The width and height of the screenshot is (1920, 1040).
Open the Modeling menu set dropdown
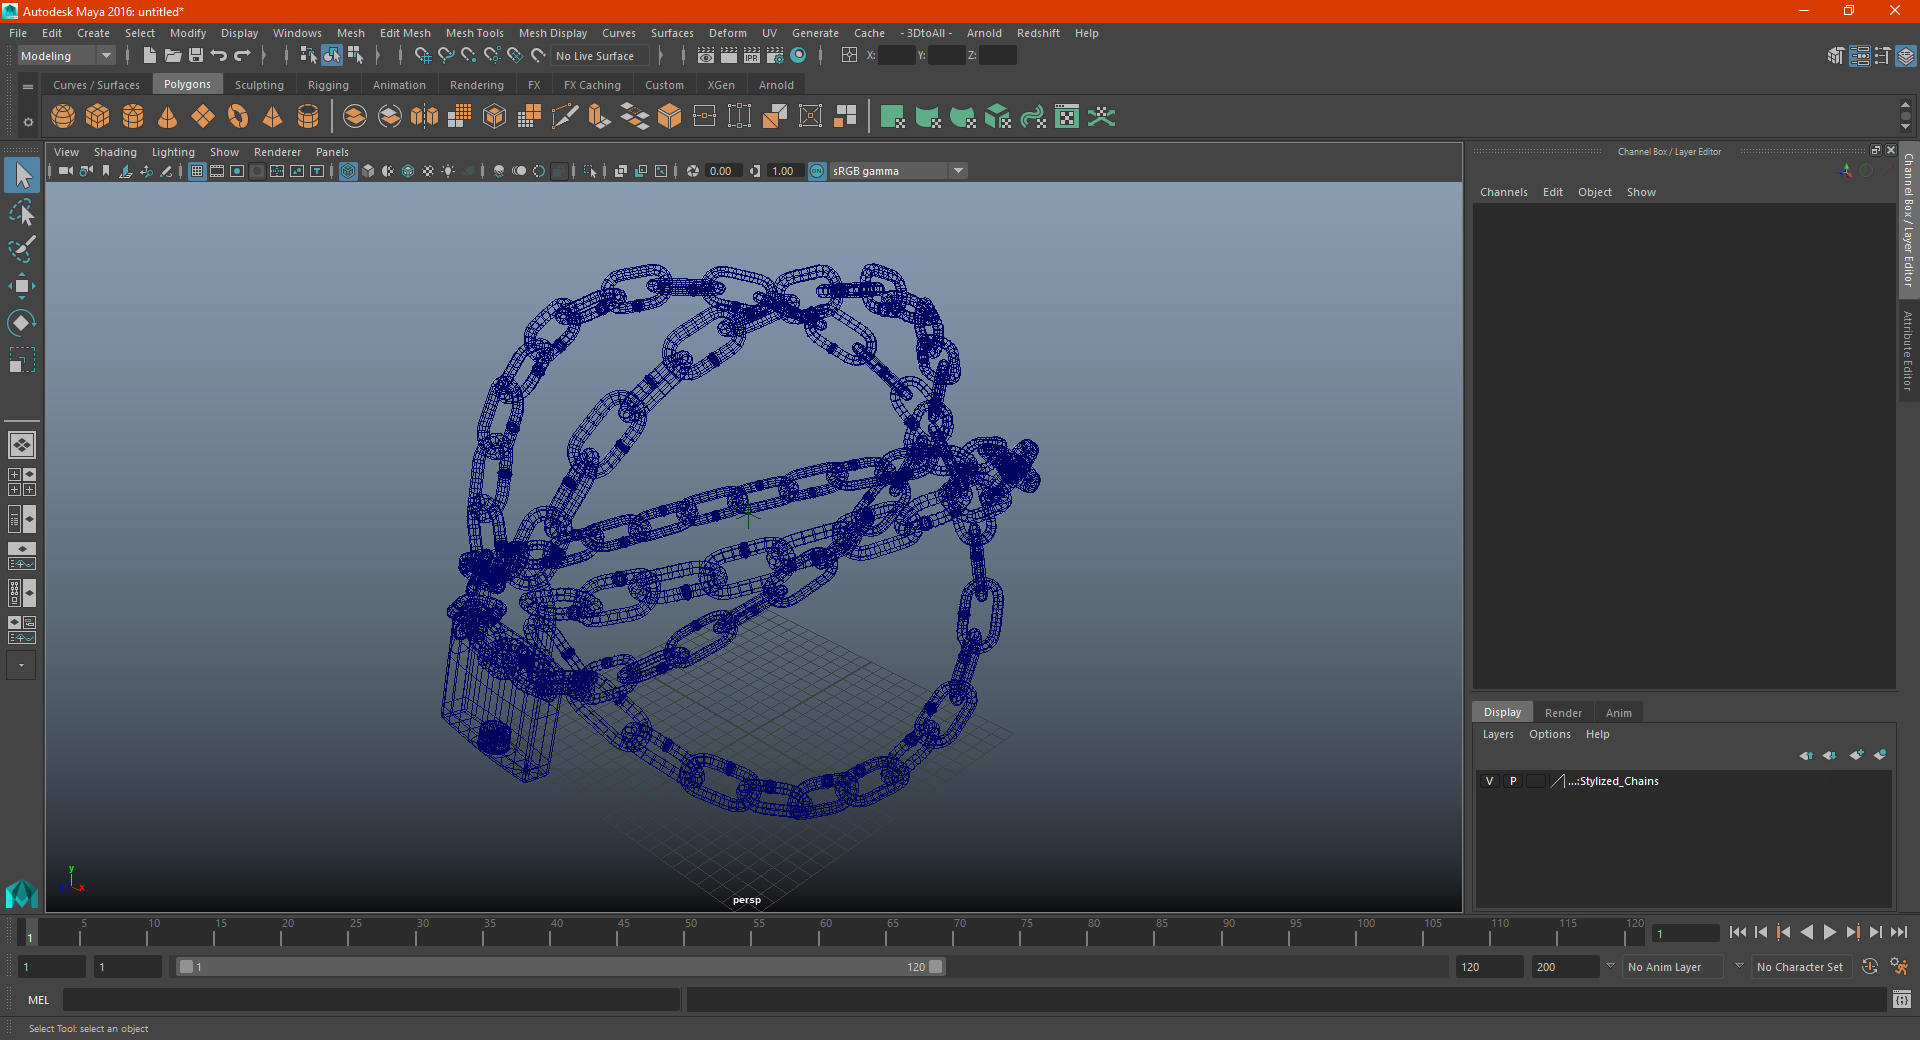coord(67,56)
